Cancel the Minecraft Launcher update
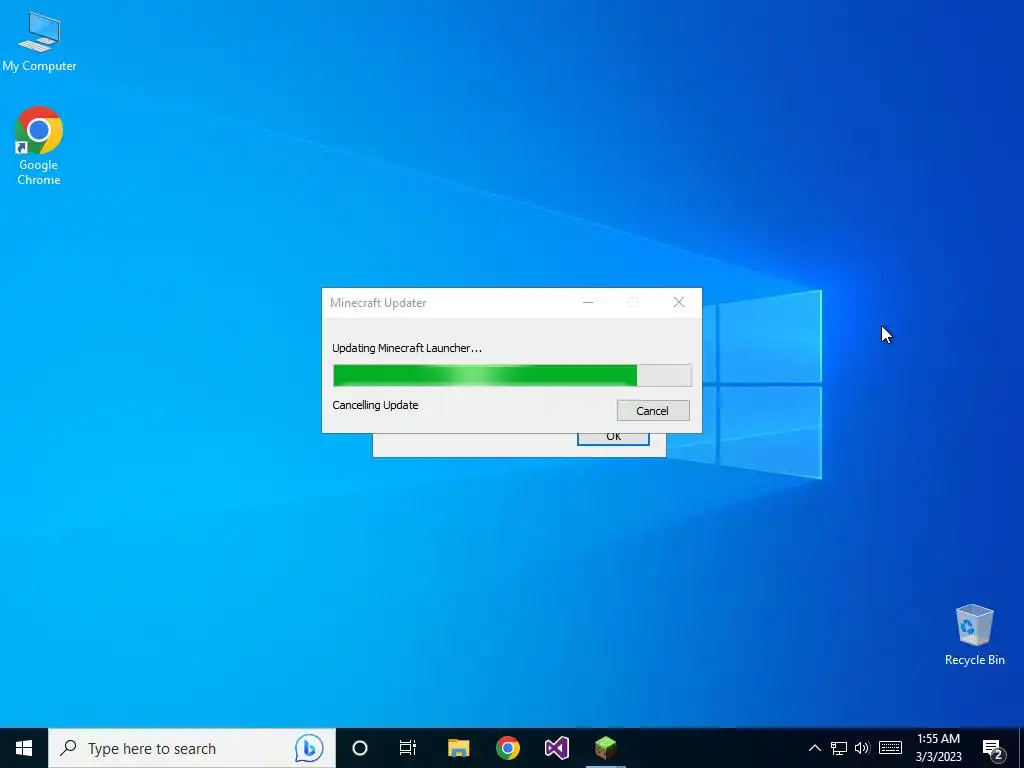 click(x=653, y=411)
